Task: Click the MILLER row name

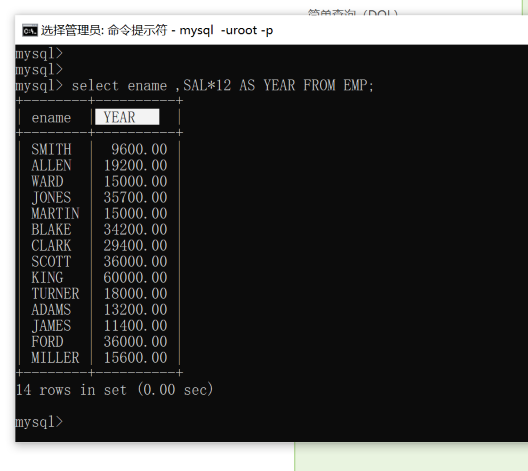Action: point(55,358)
